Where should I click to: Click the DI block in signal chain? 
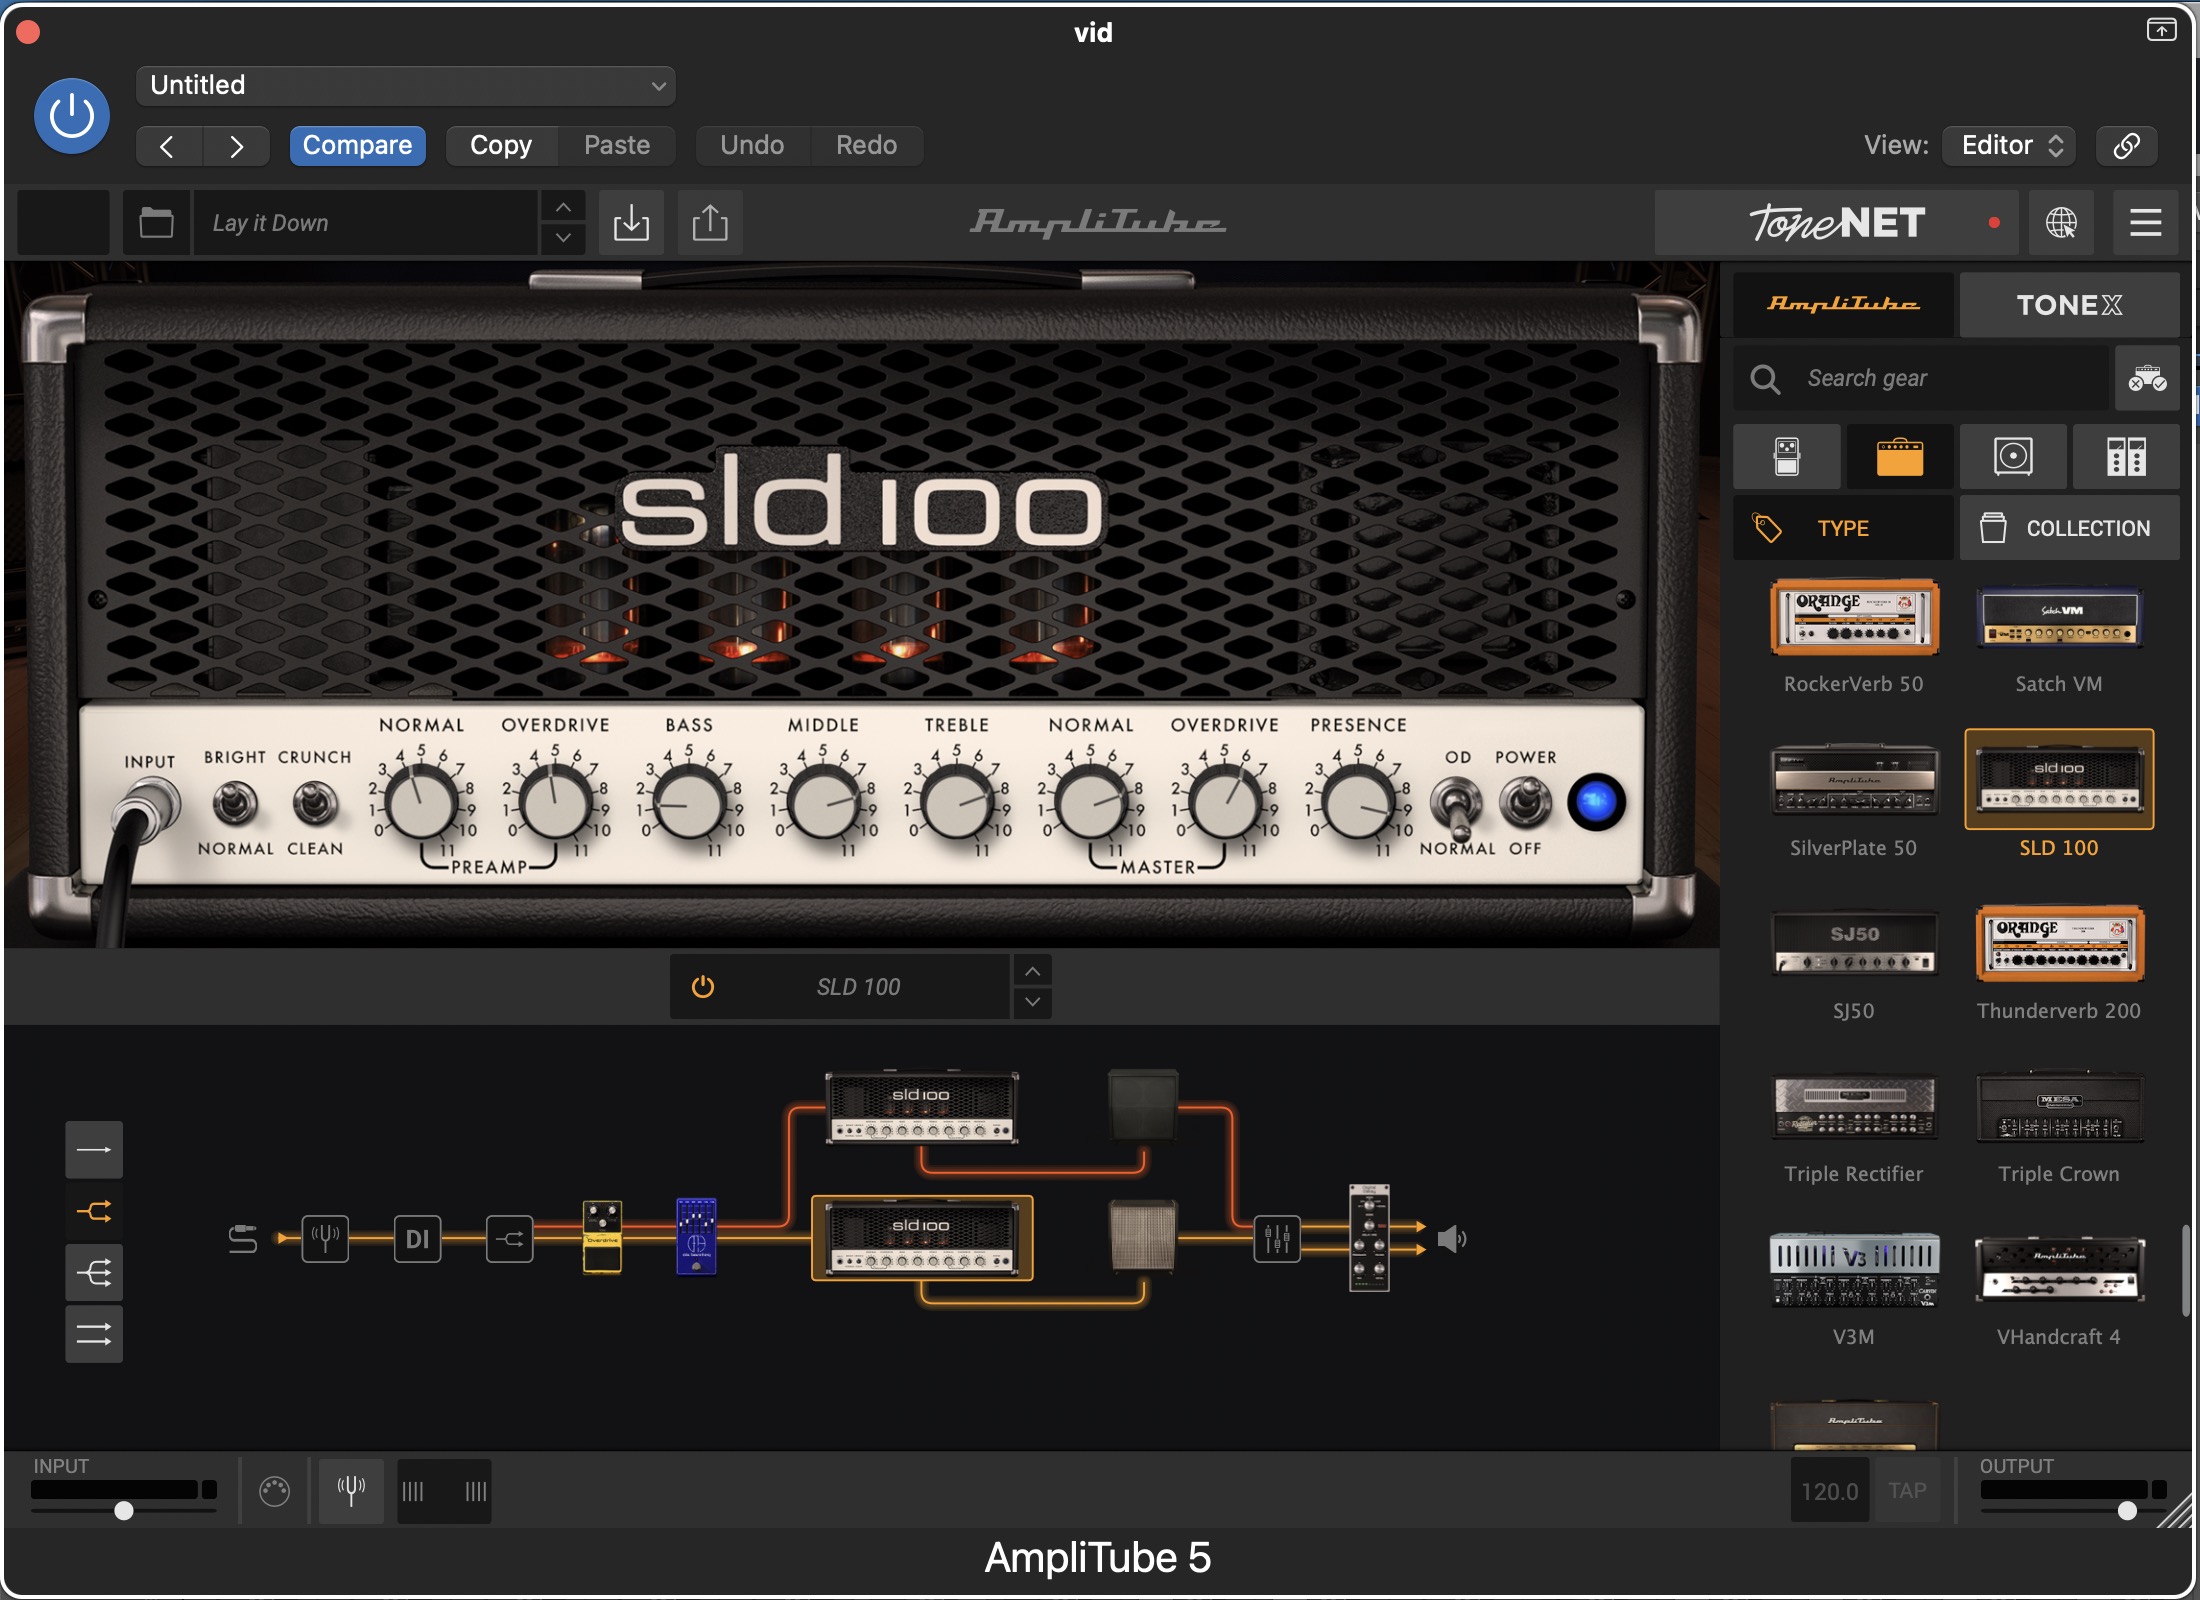417,1240
